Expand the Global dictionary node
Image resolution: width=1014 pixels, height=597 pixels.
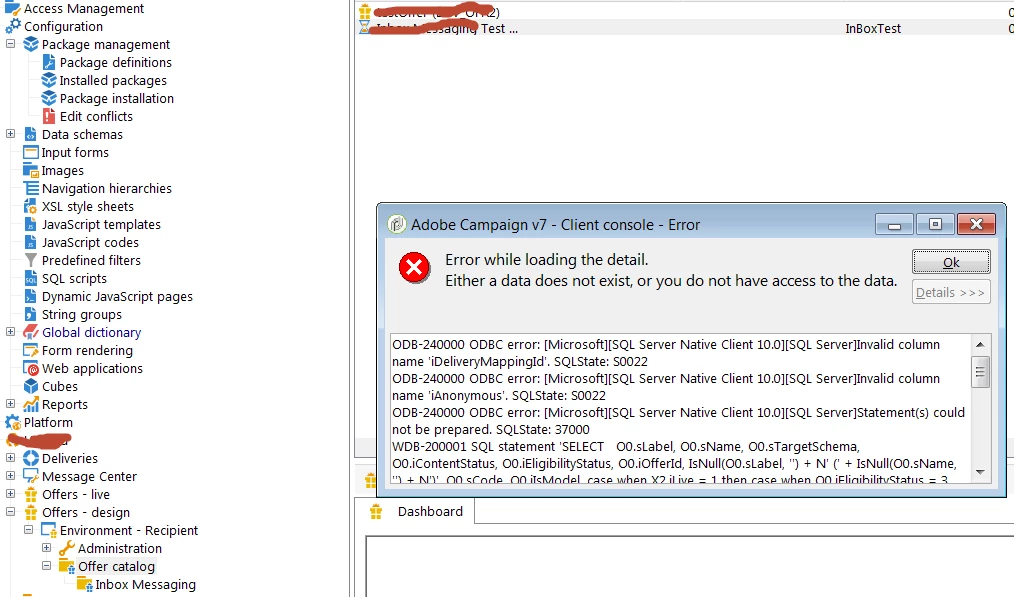[x=10, y=332]
